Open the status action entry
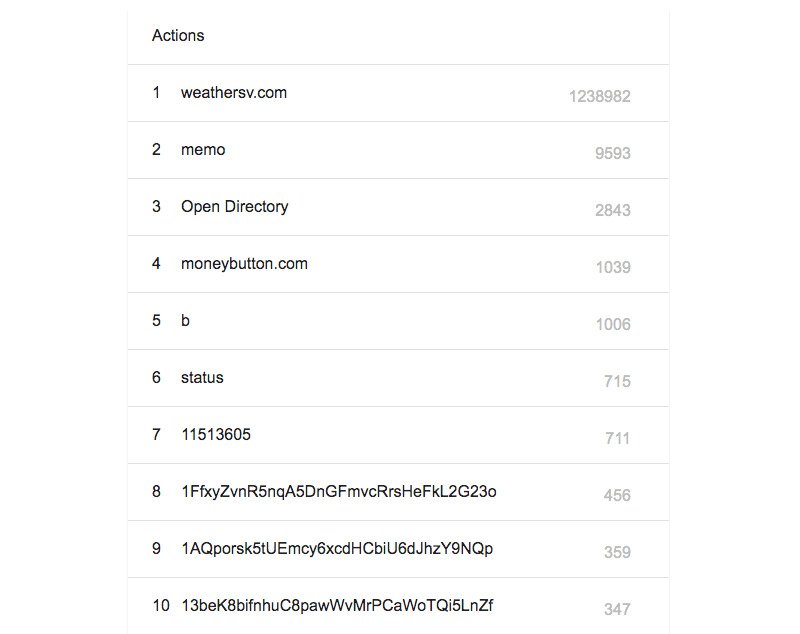Screen dimensions: 800x634 point(202,378)
